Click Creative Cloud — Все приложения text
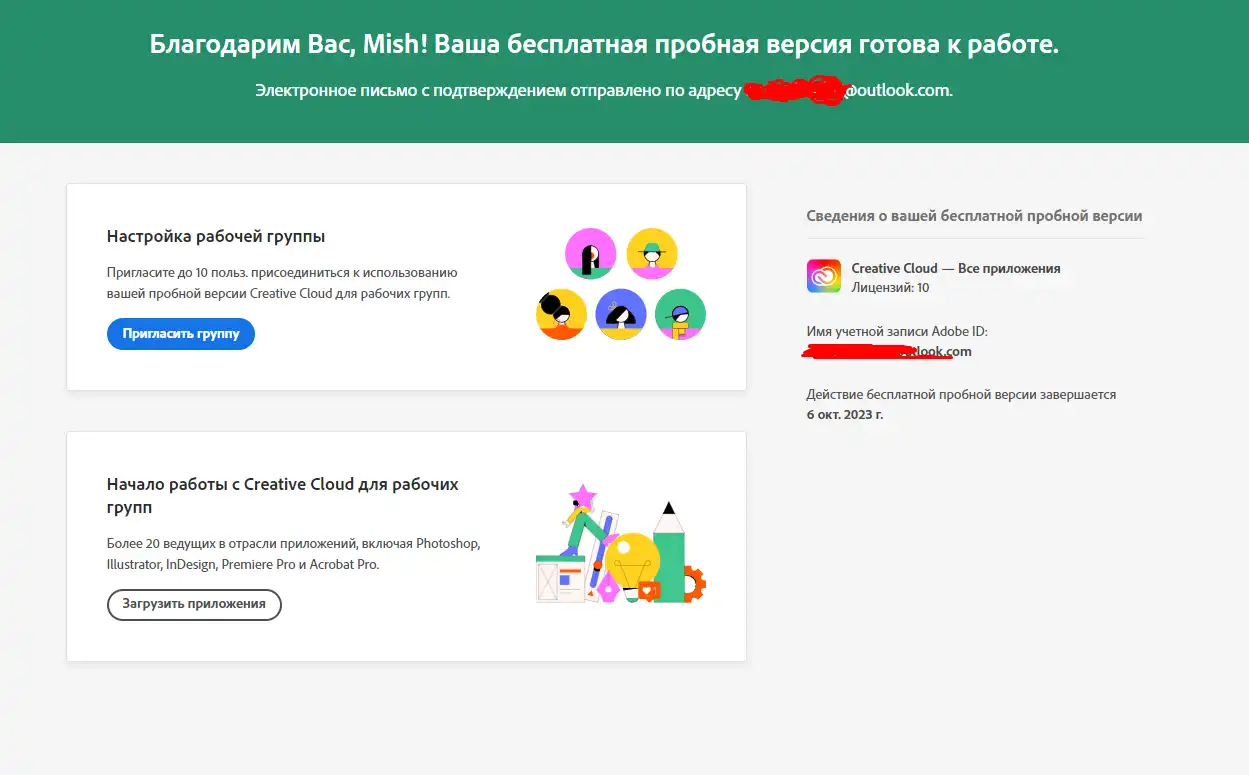 956,268
